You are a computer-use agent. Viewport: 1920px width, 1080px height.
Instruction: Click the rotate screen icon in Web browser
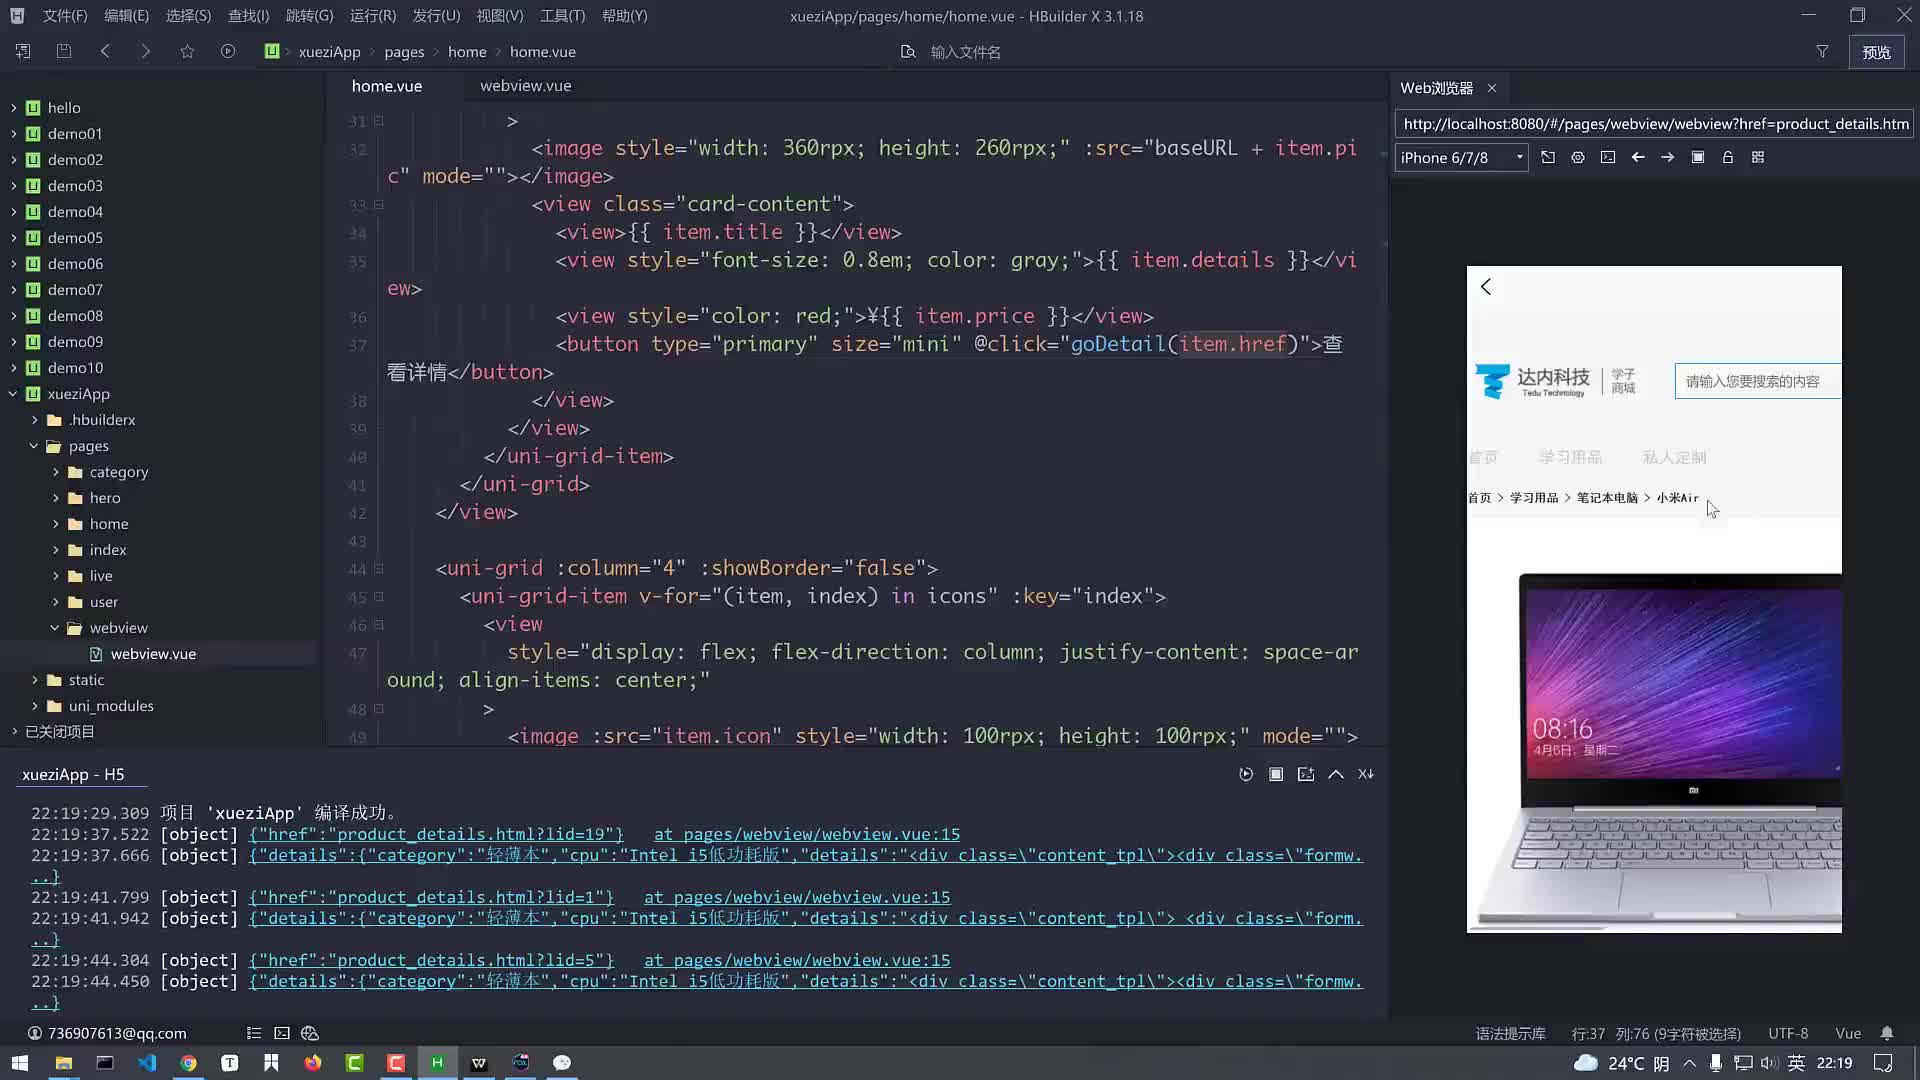(x=1548, y=157)
